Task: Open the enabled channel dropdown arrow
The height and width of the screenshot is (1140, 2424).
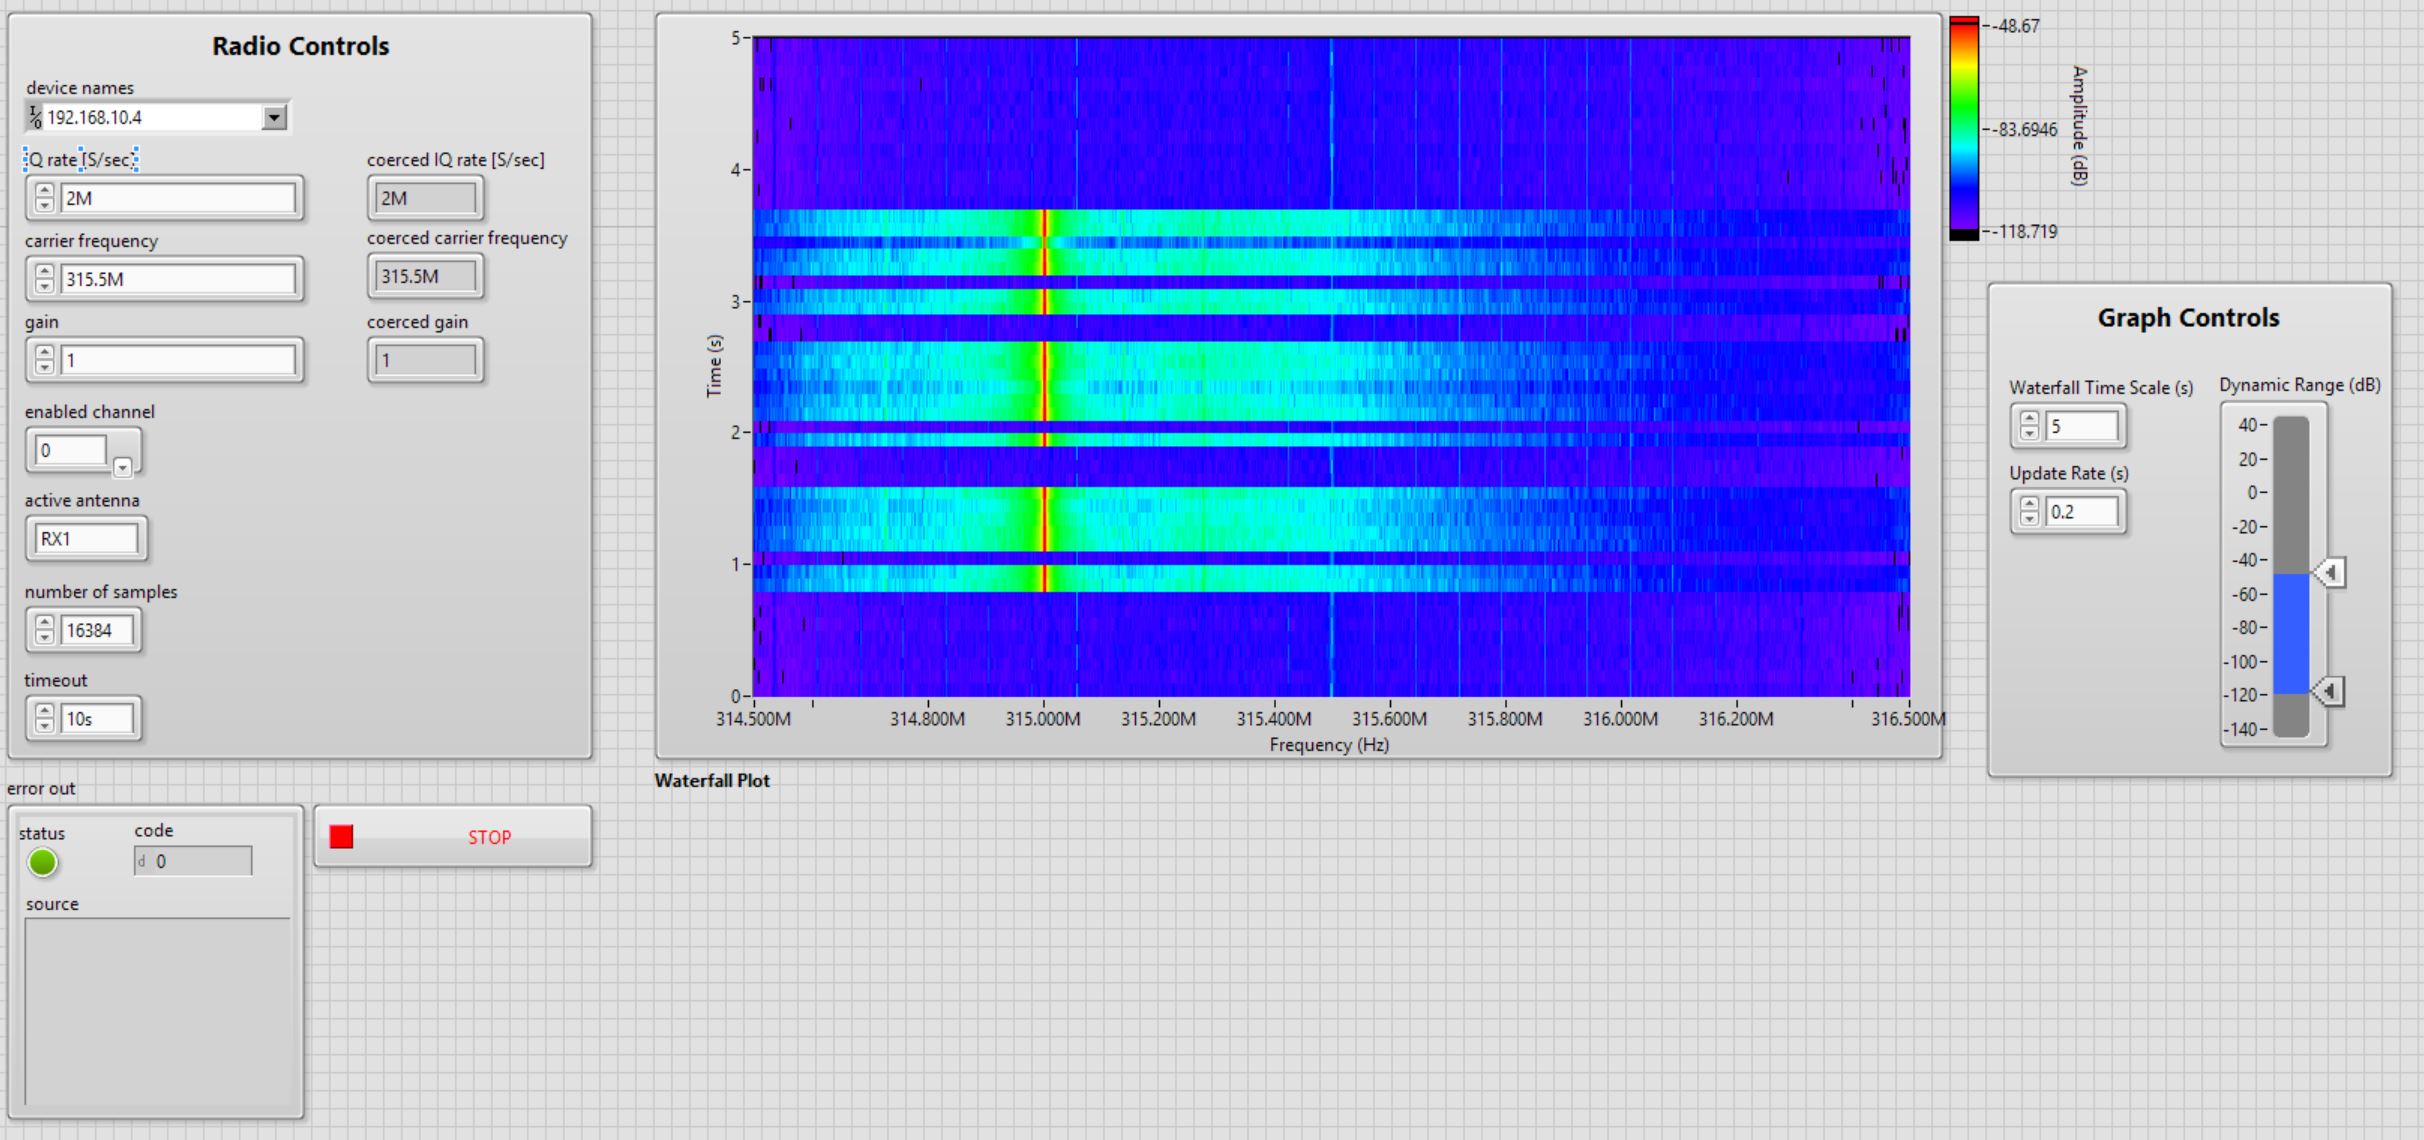Action: tap(122, 467)
